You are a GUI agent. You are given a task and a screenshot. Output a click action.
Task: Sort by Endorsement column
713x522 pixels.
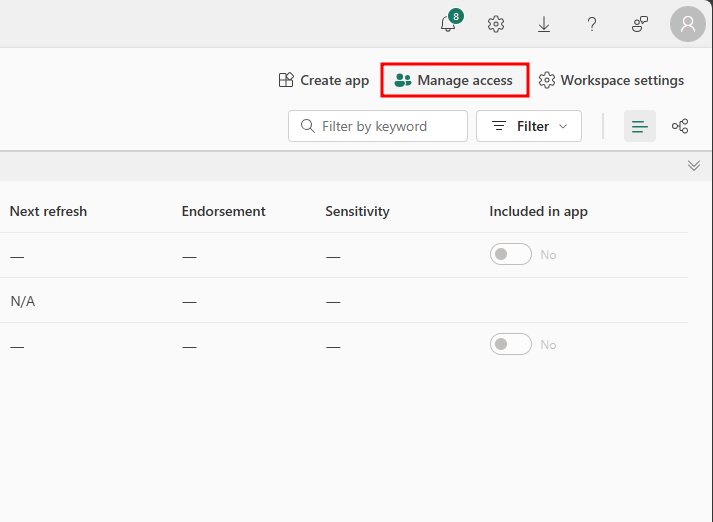tap(223, 211)
